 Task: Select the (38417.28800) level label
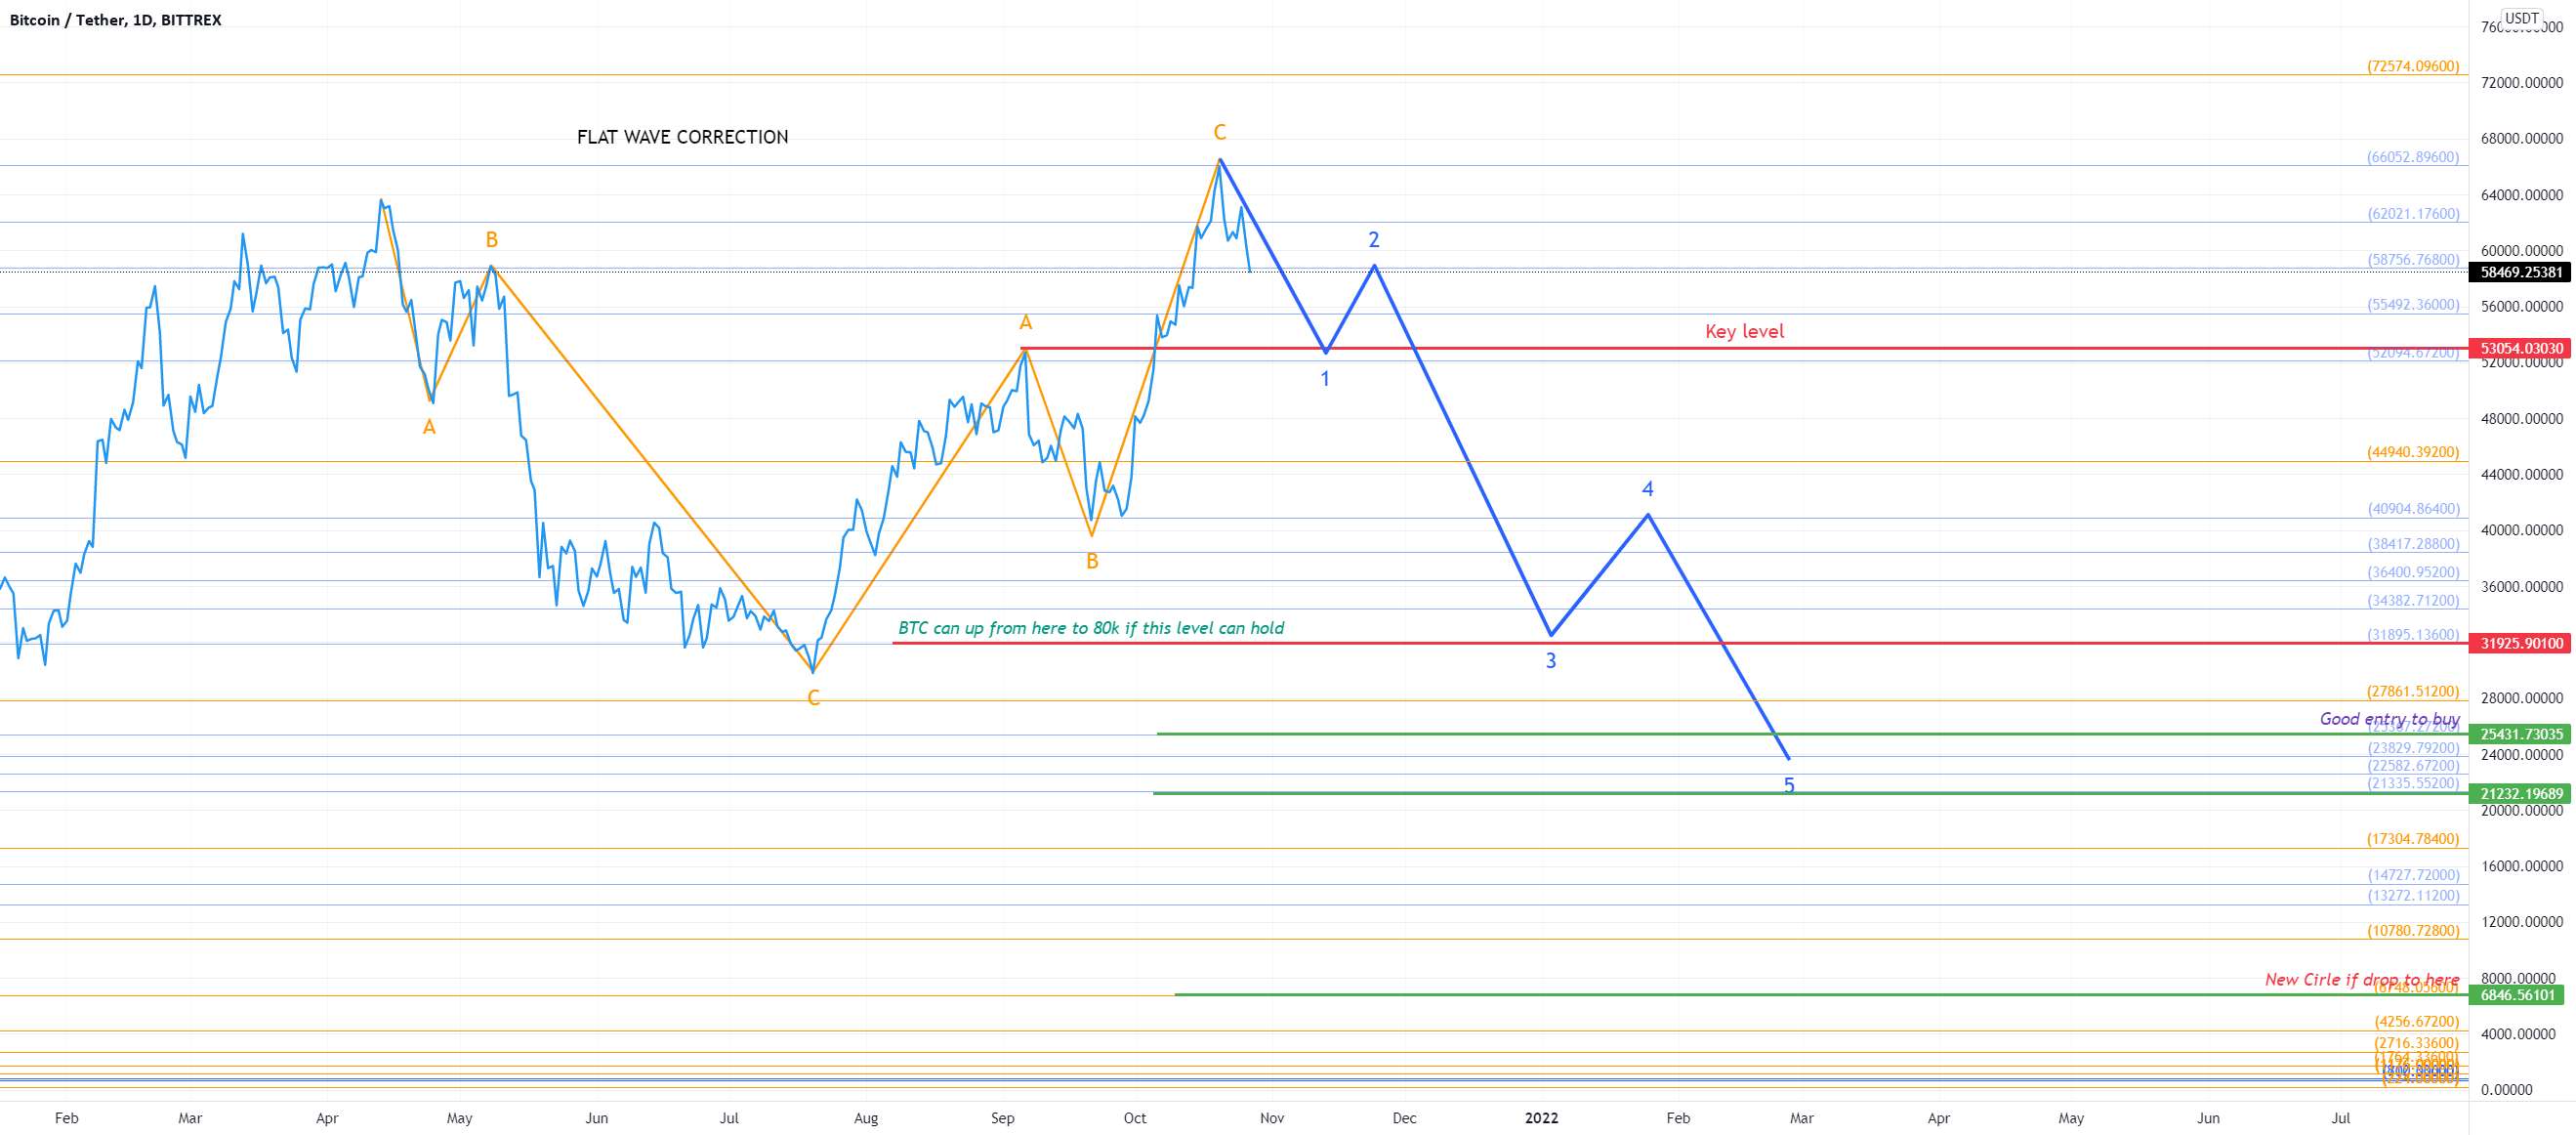tap(2413, 544)
